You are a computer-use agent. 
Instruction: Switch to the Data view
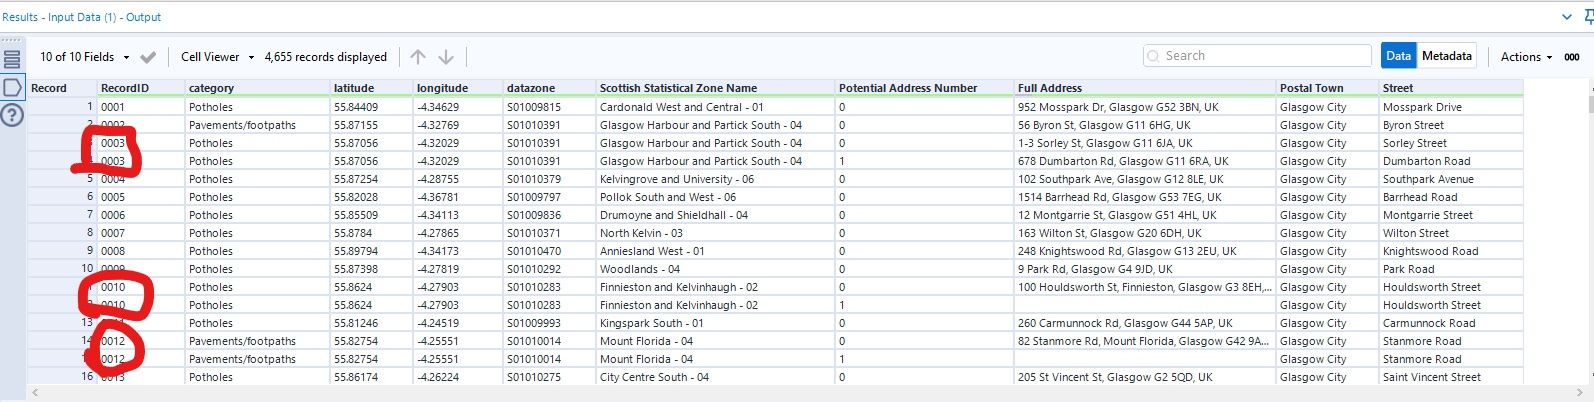click(x=1398, y=56)
